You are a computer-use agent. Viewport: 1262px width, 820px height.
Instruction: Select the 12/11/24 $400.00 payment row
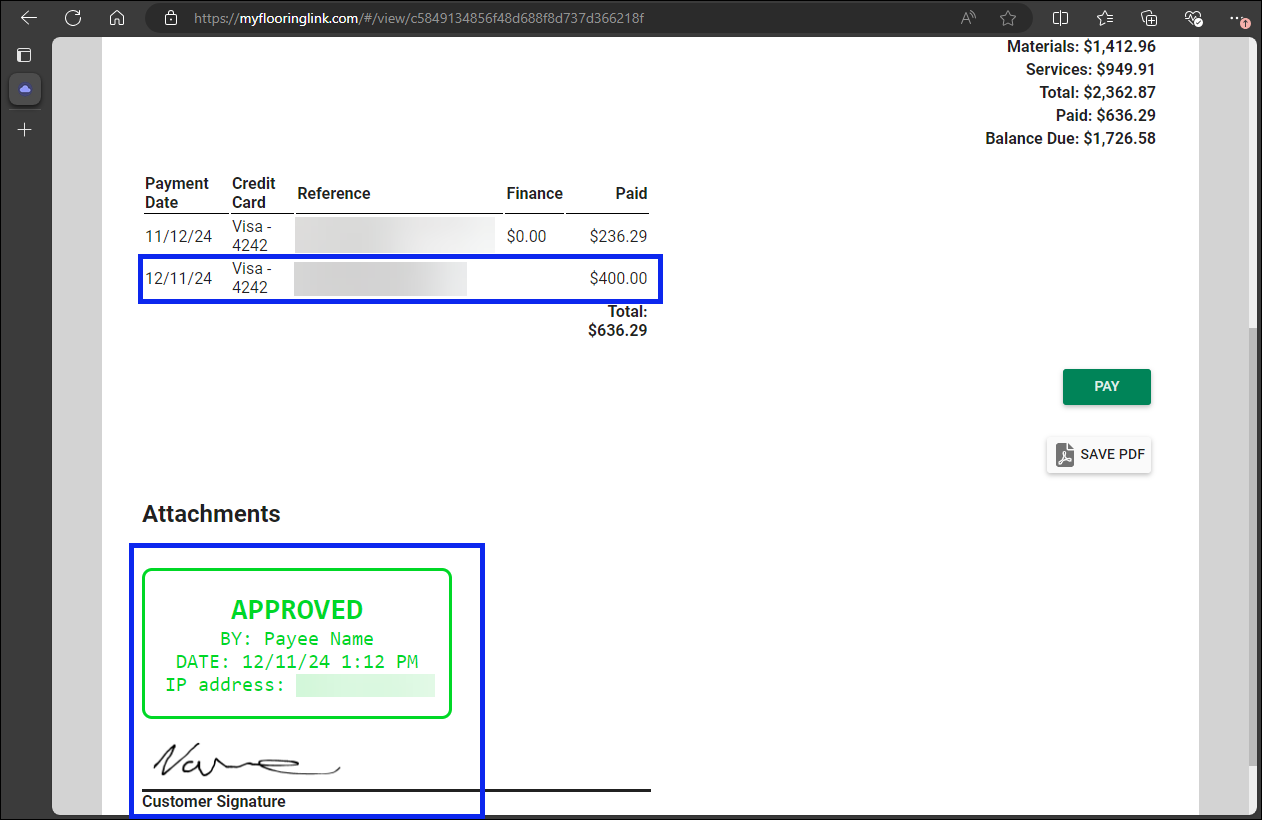point(400,279)
